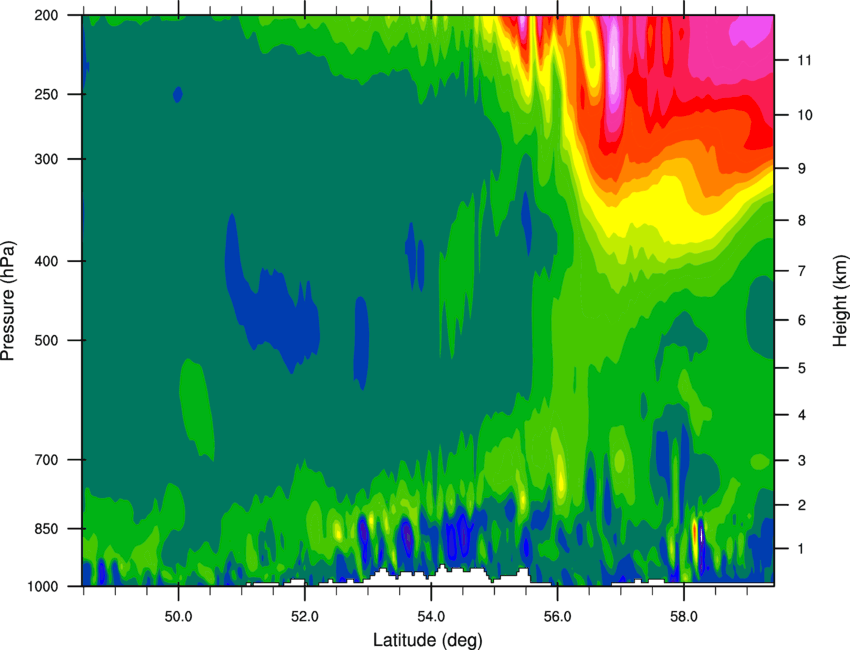The width and height of the screenshot is (850, 650).
Task: Select the 1000 pressure tick label
Action: (x=43, y=586)
